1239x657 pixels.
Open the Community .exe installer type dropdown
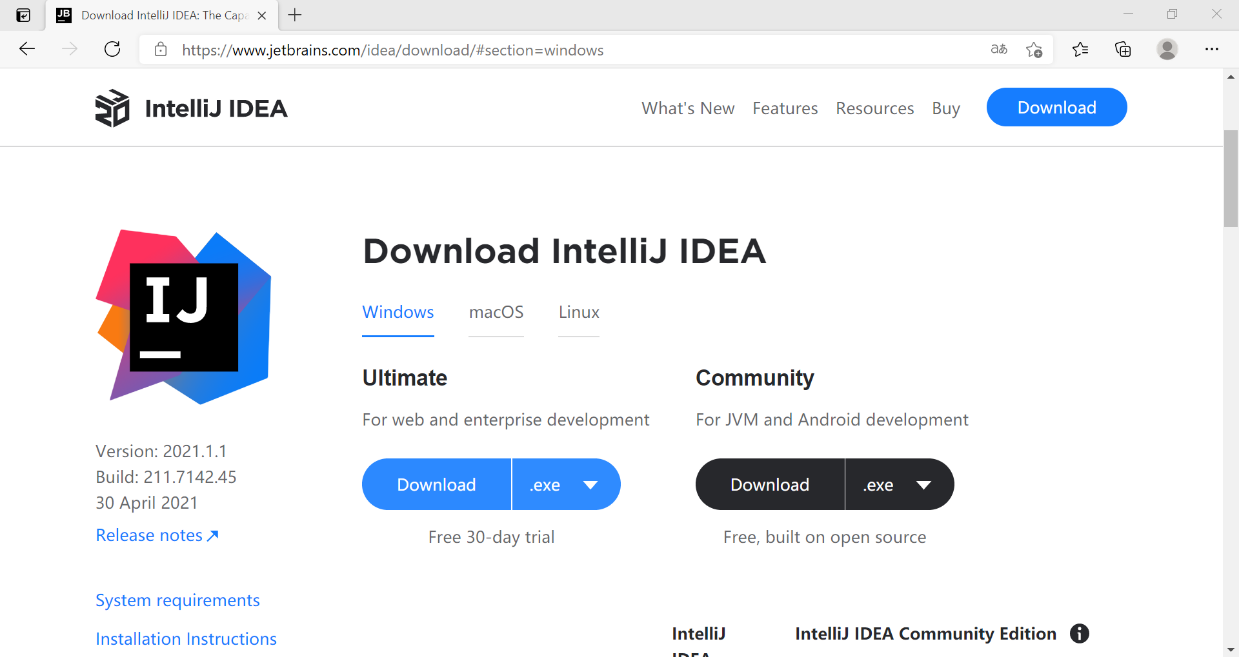pyautogui.click(x=900, y=484)
